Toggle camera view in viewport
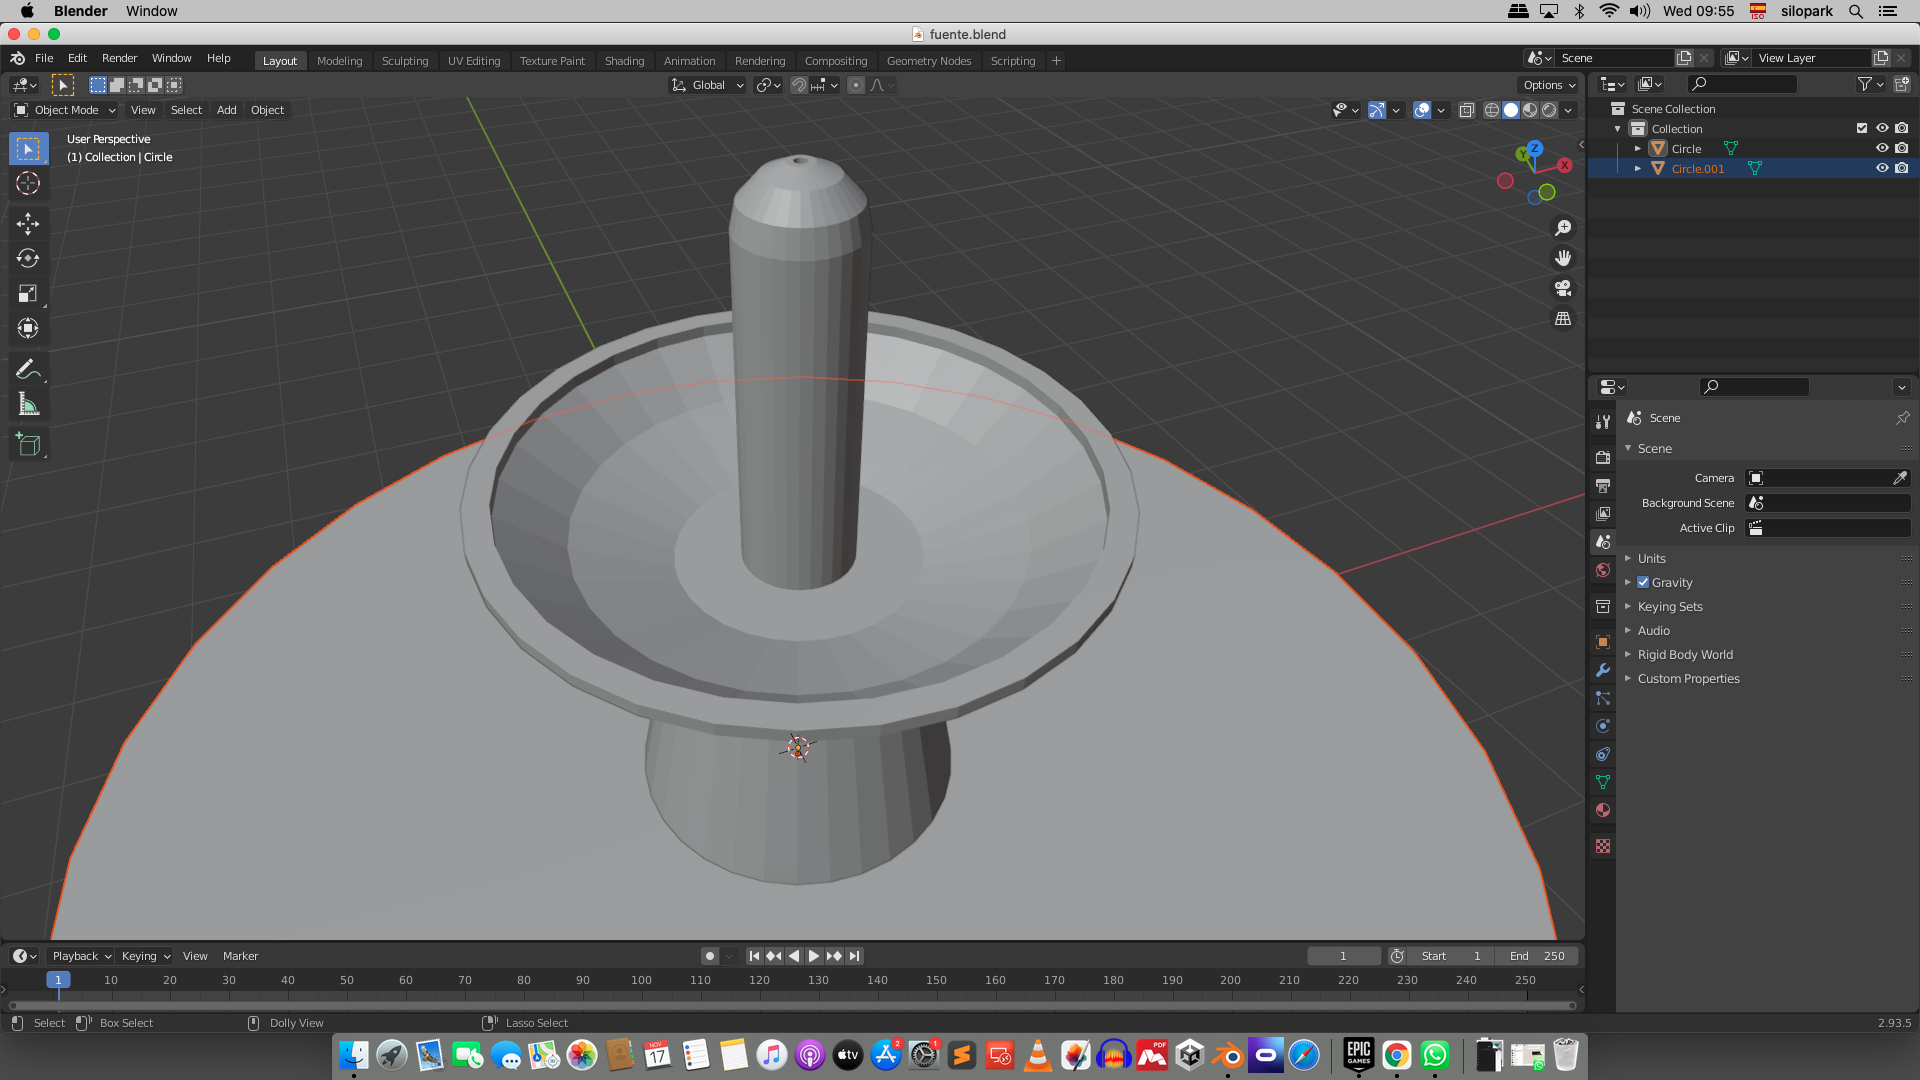The width and height of the screenshot is (1920, 1080). 1563,288
